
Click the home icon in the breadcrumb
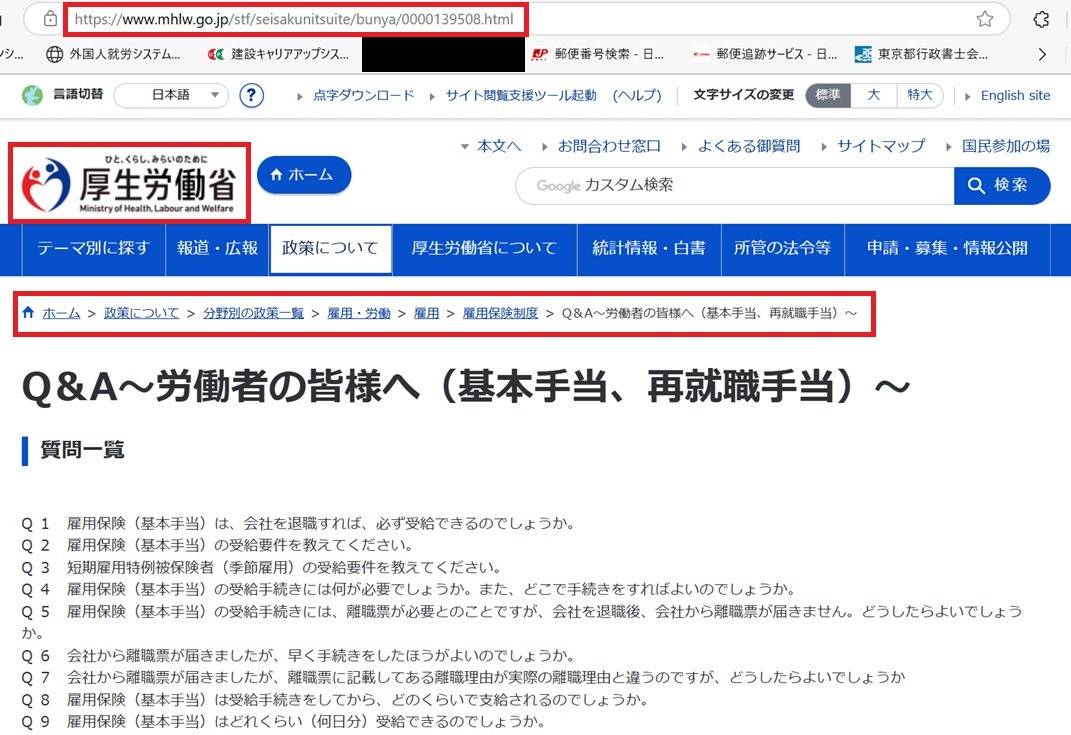[28, 313]
